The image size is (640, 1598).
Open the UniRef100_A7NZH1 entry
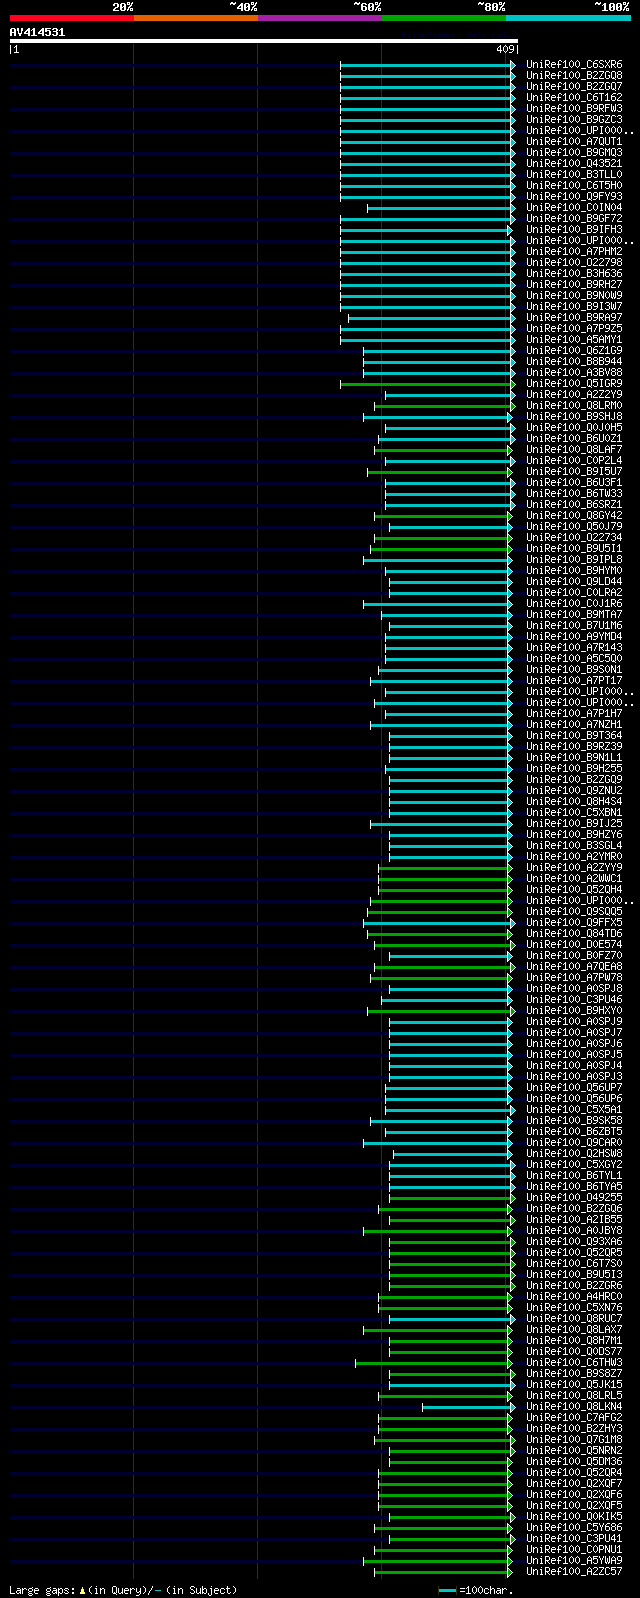tap(574, 725)
